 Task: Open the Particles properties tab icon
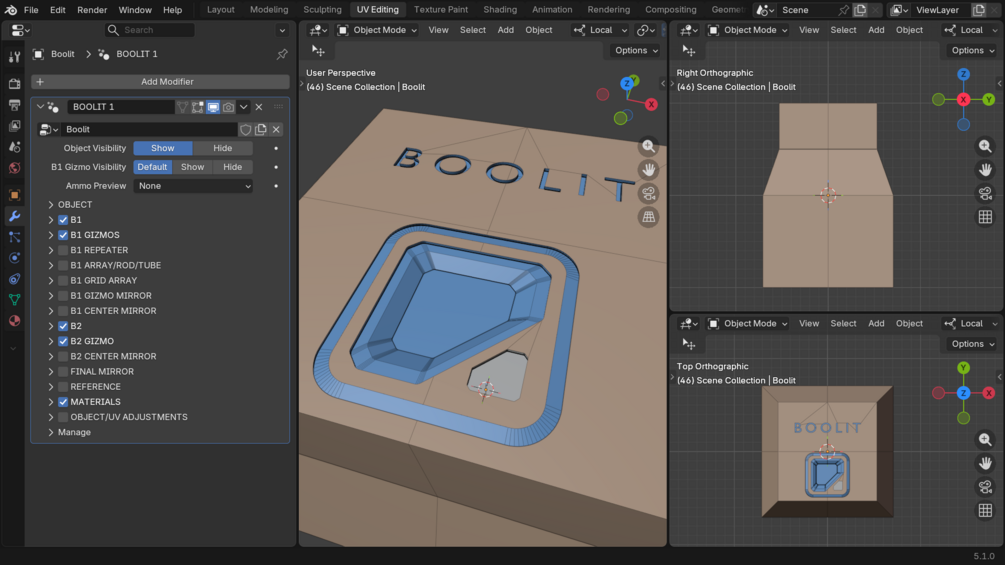[x=14, y=237]
